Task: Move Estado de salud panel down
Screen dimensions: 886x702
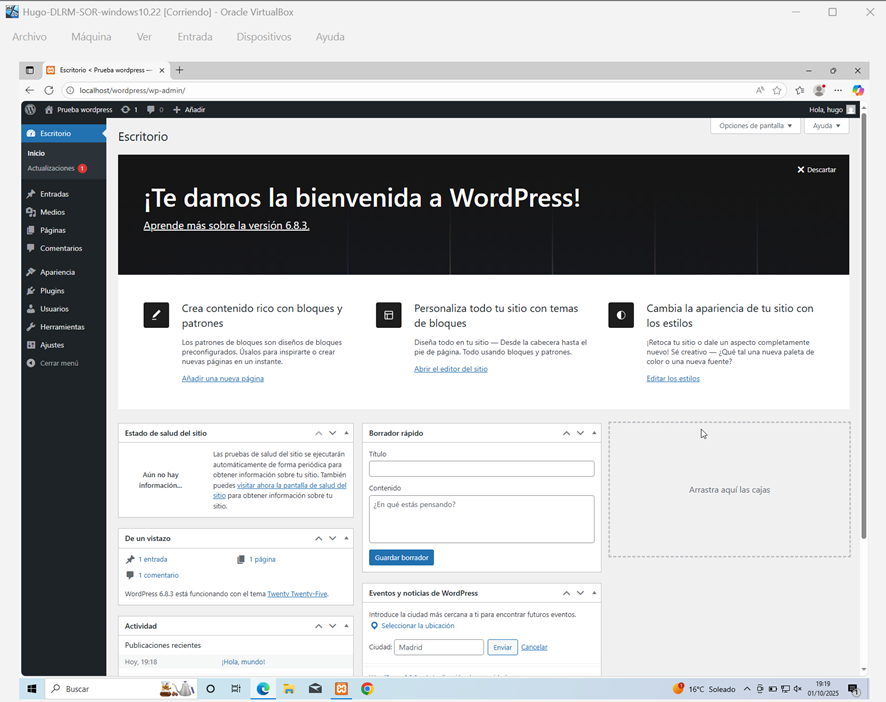Action: click(332, 433)
